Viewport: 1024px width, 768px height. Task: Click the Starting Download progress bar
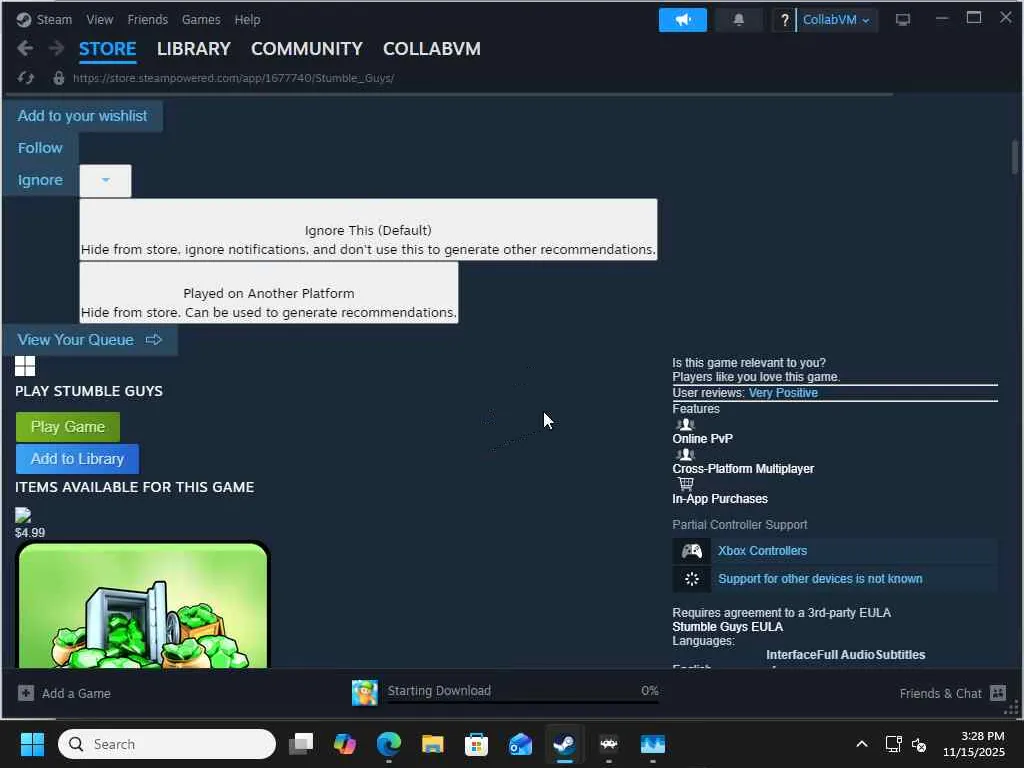(522, 702)
